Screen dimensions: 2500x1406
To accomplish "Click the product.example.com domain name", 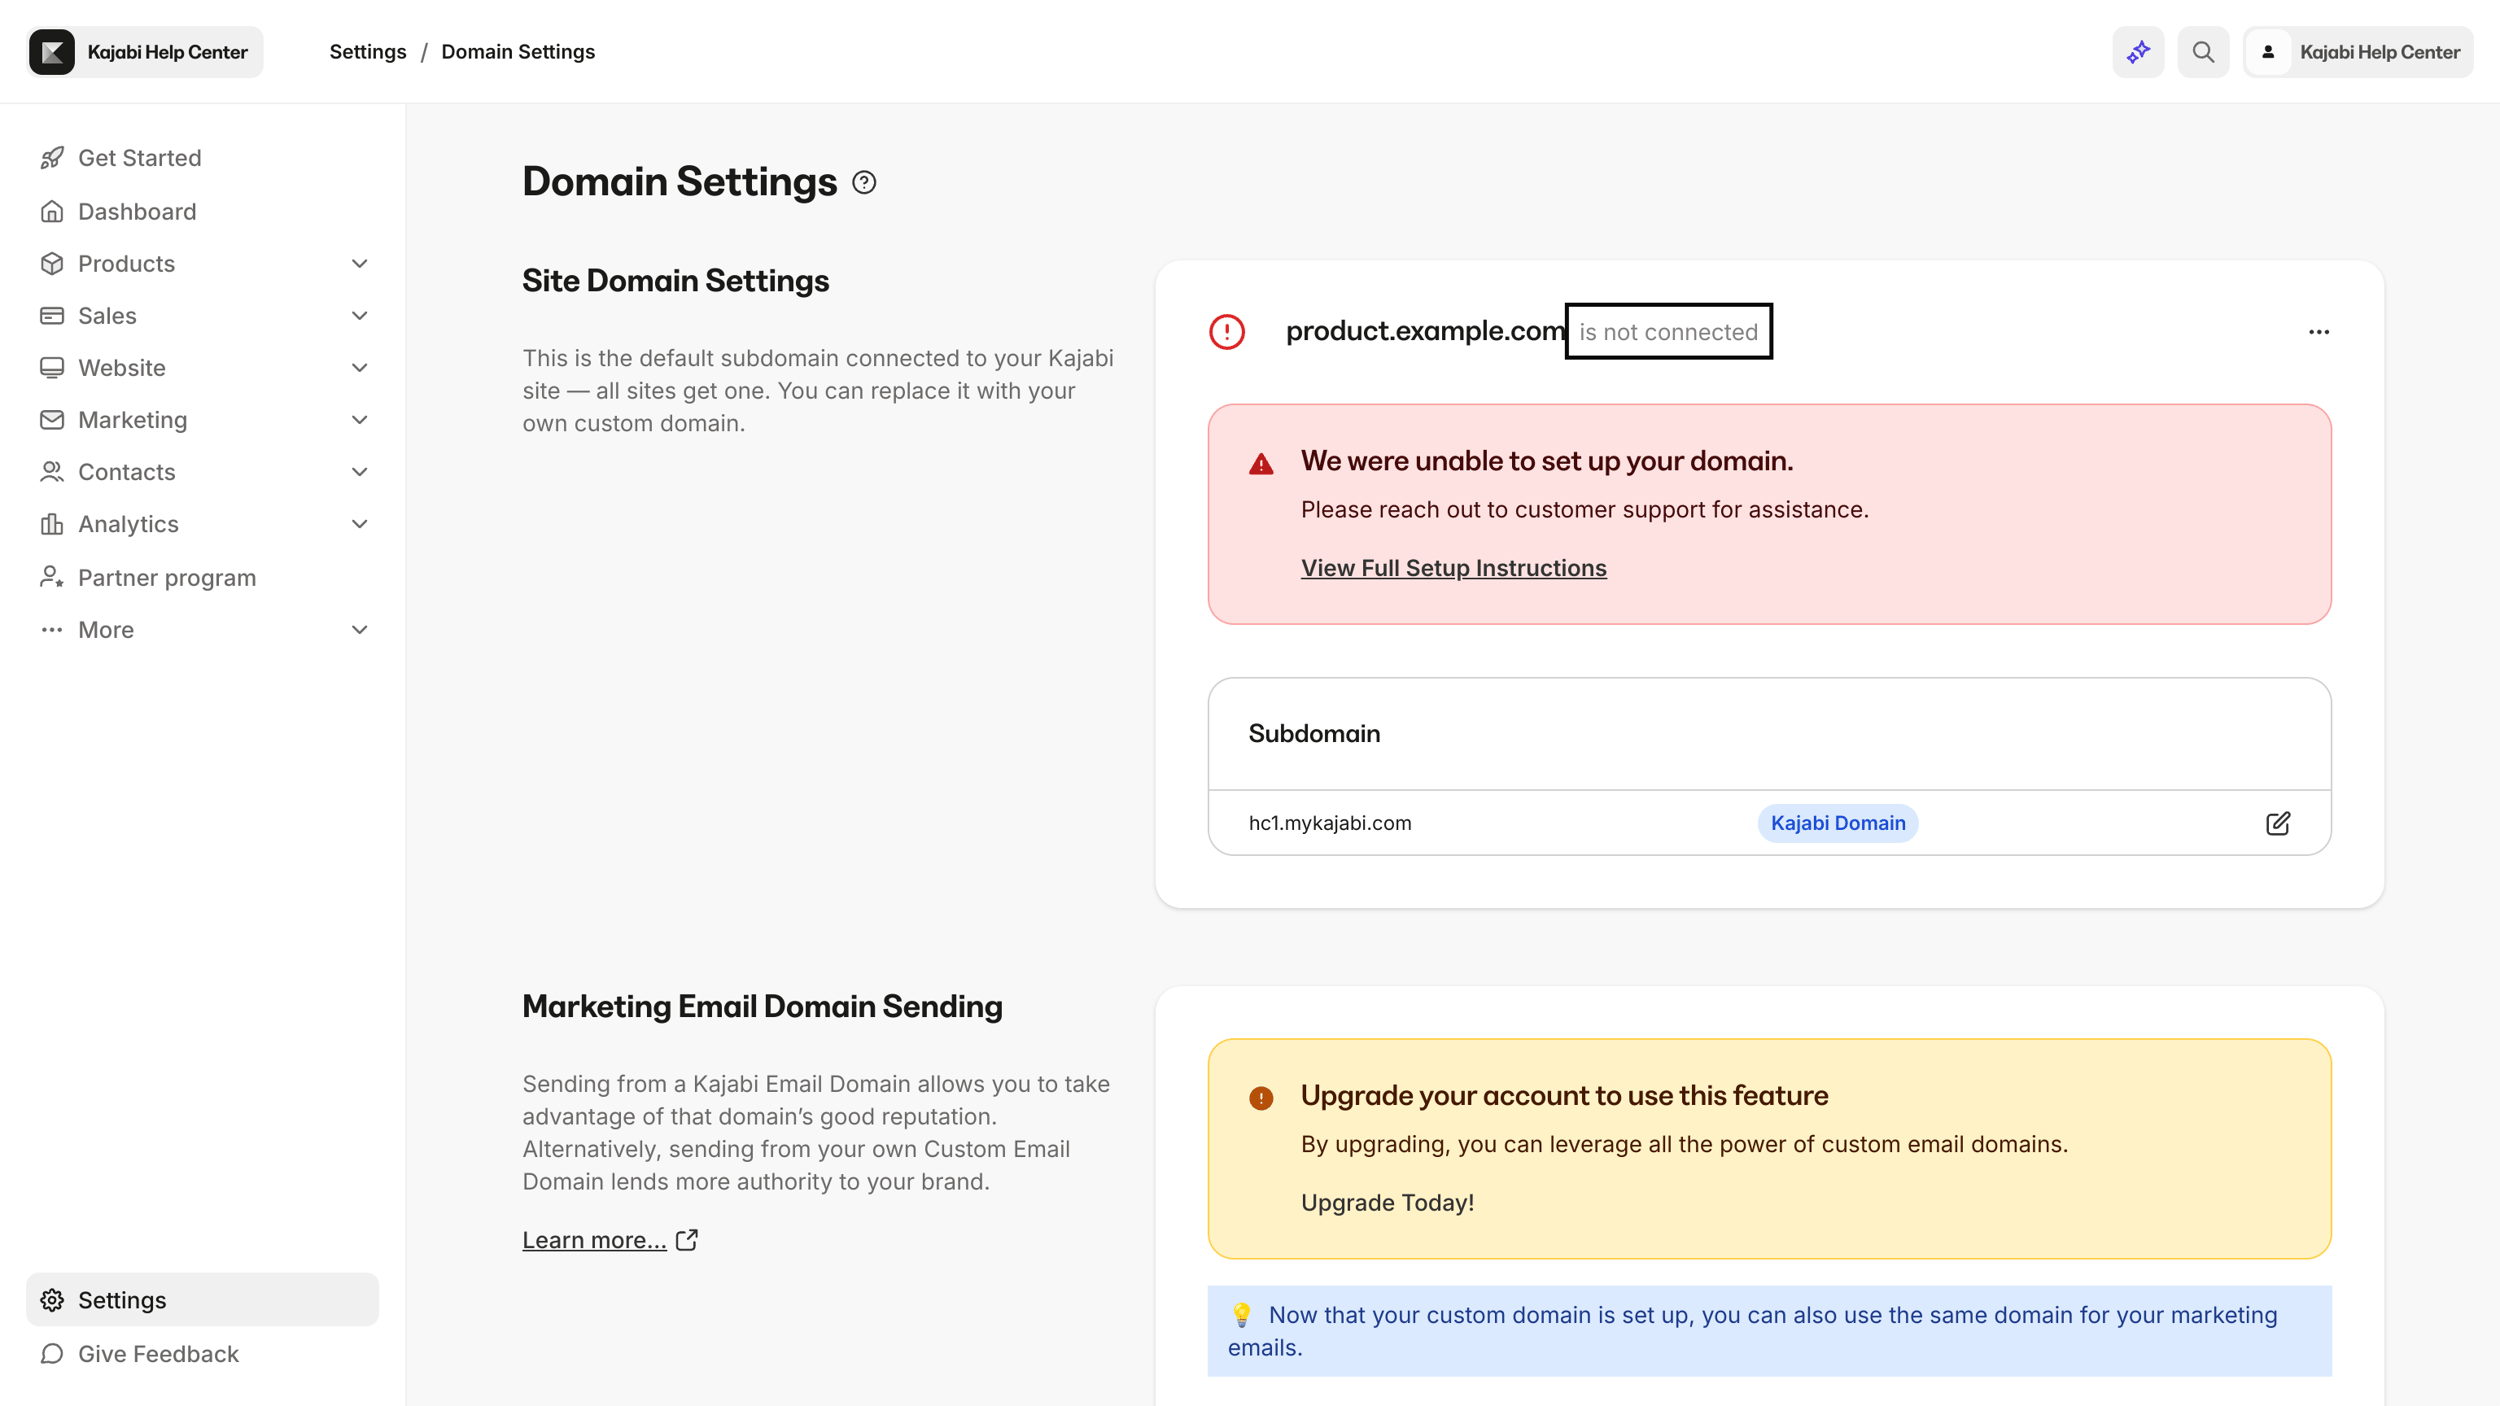I will pos(1425,331).
